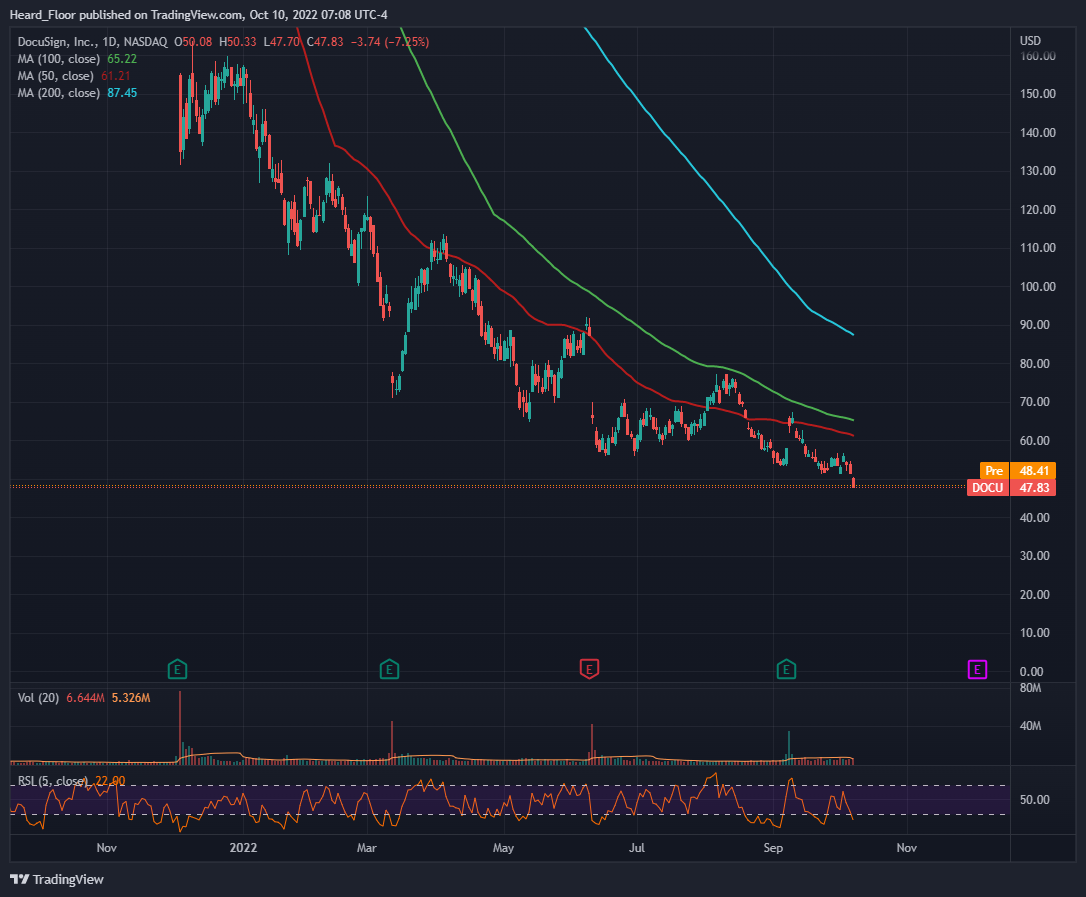The width and height of the screenshot is (1086, 897).
Task: Click the Mar time axis label
Action: [x=366, y=848]
